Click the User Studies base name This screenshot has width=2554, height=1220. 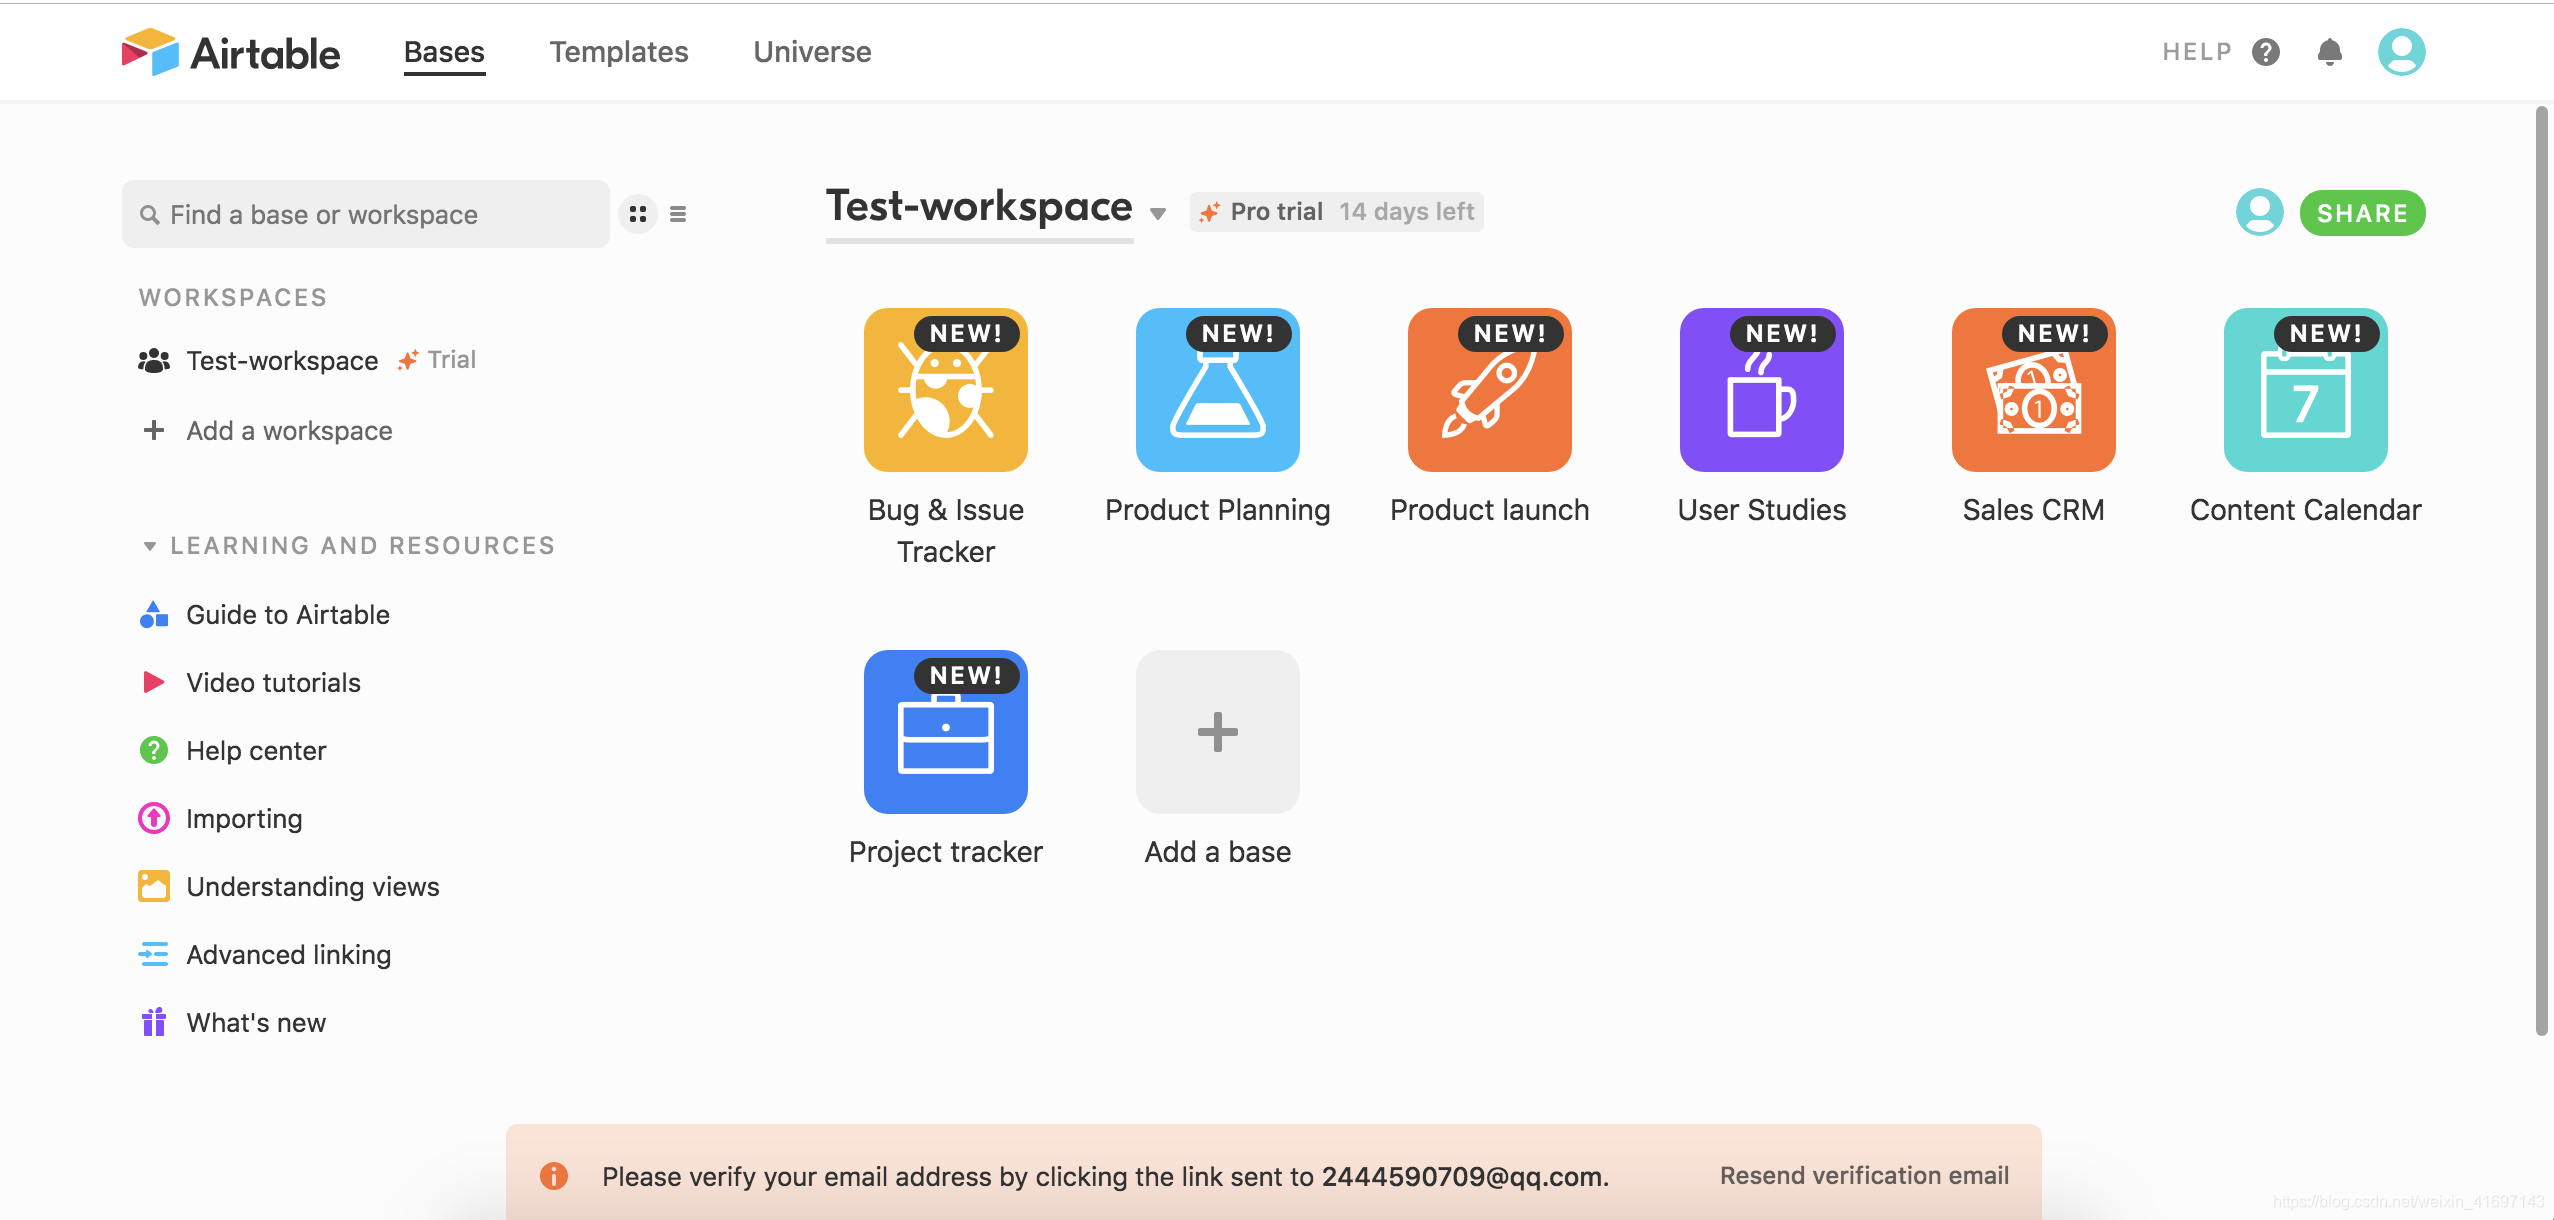pyautogui.click(x=1761, y=510)
